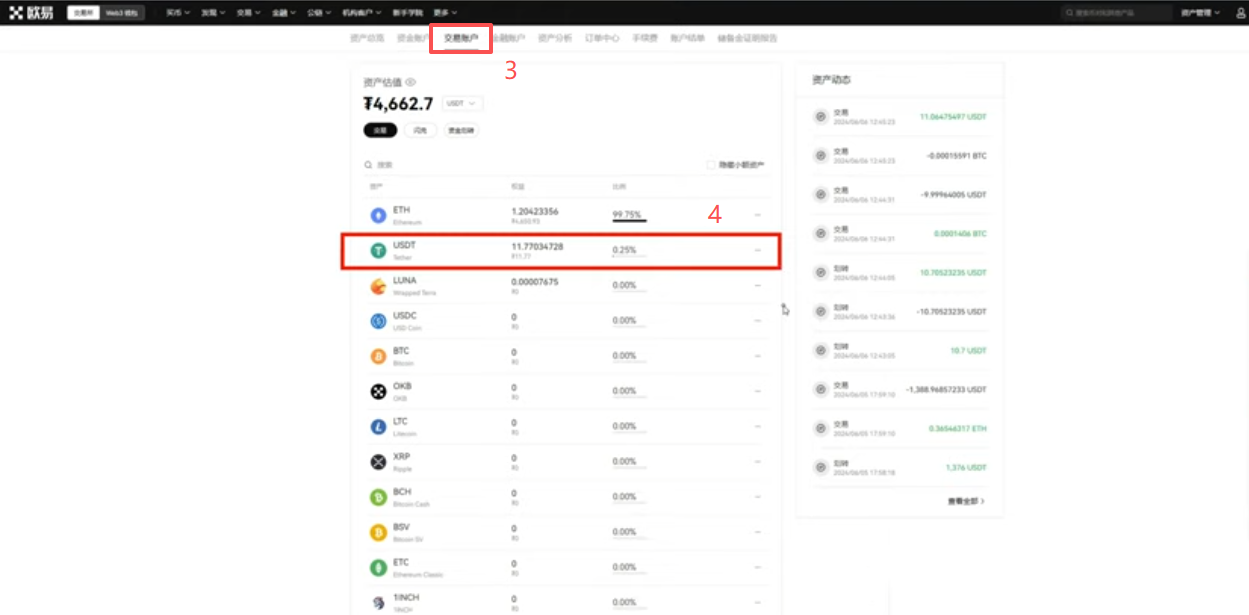1249x615 pixels.
Task: Click the 10.70523235 USDT green activity amount
Action: [953, 272]
